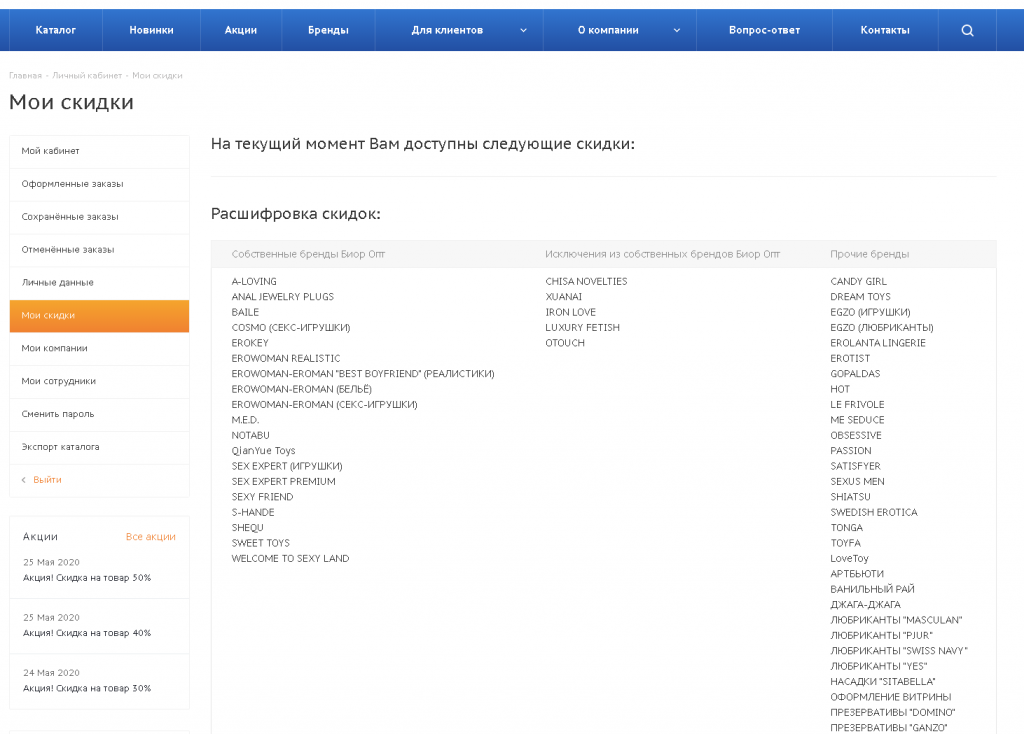The height and width of the screenshot is (734, 1024).
Task: Select brand ВАНИЛЬНЫЙ РАЙ
Action: (x=872, y=590)
